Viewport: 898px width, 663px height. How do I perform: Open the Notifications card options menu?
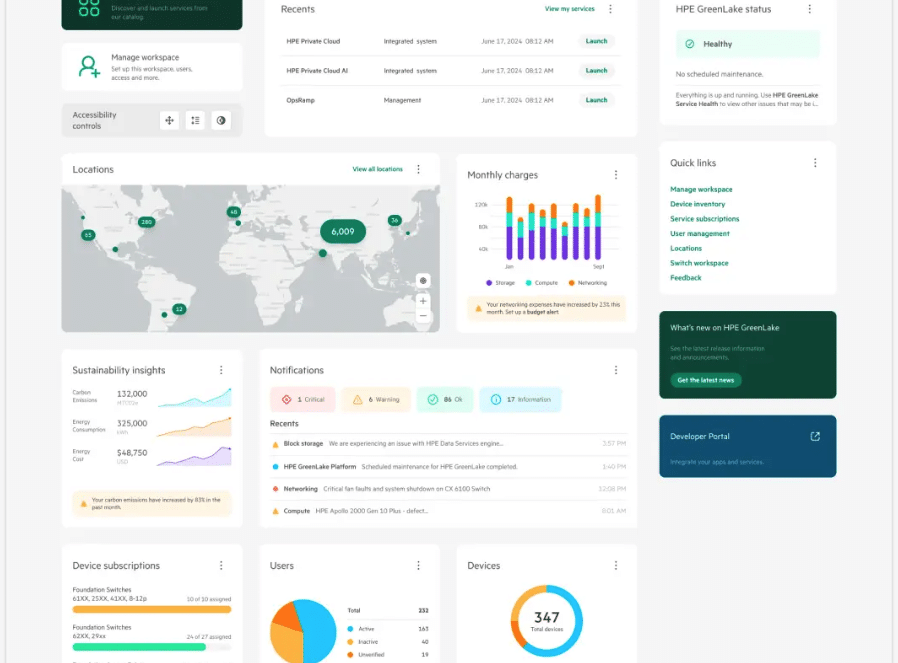click(616, 370)
